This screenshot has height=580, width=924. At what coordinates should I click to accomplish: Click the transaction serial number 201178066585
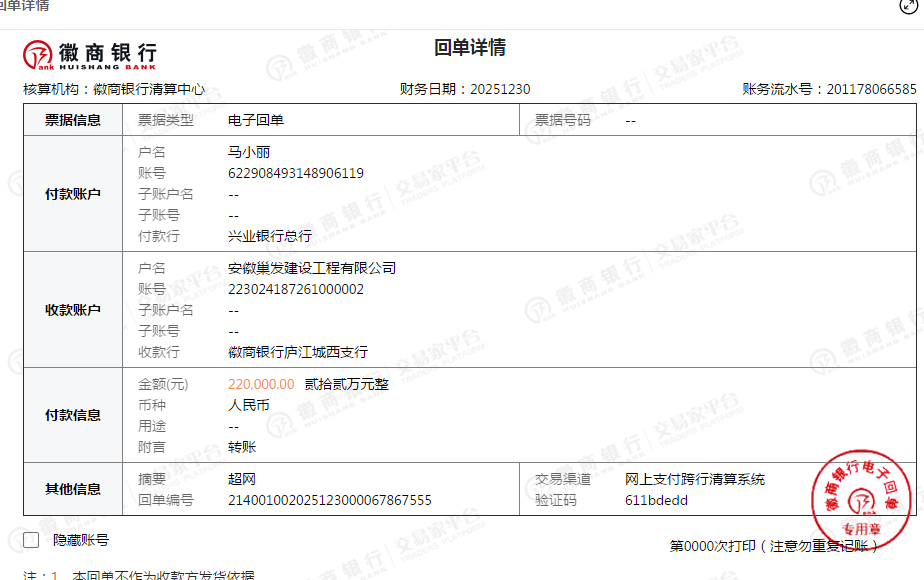871,89
